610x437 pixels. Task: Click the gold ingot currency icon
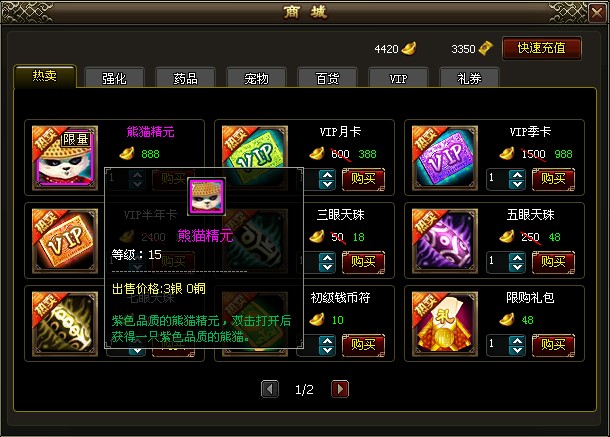coord(409,49)
